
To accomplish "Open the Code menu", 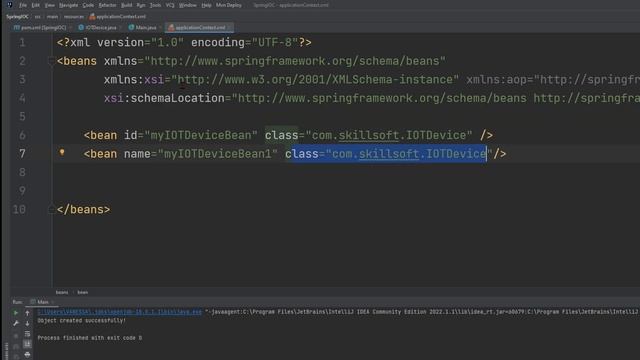I will (x=88, y=5).
